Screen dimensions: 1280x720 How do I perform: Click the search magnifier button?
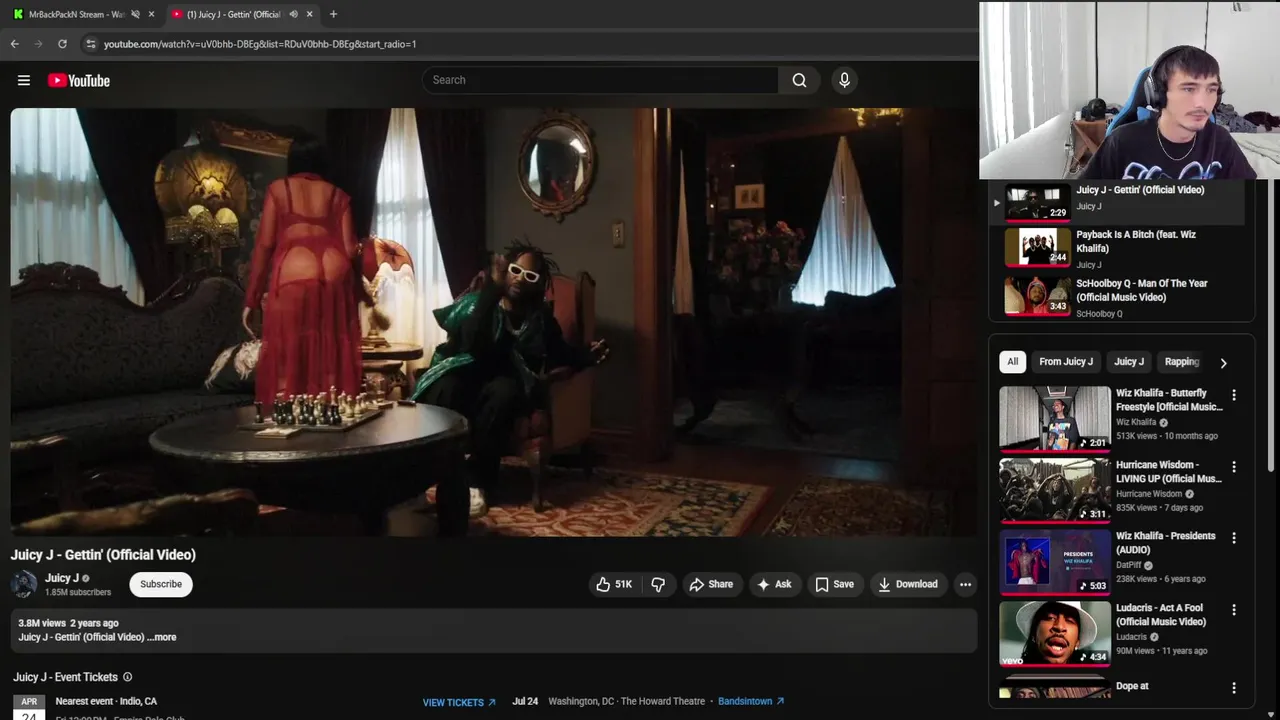click(x=799, y=80)
